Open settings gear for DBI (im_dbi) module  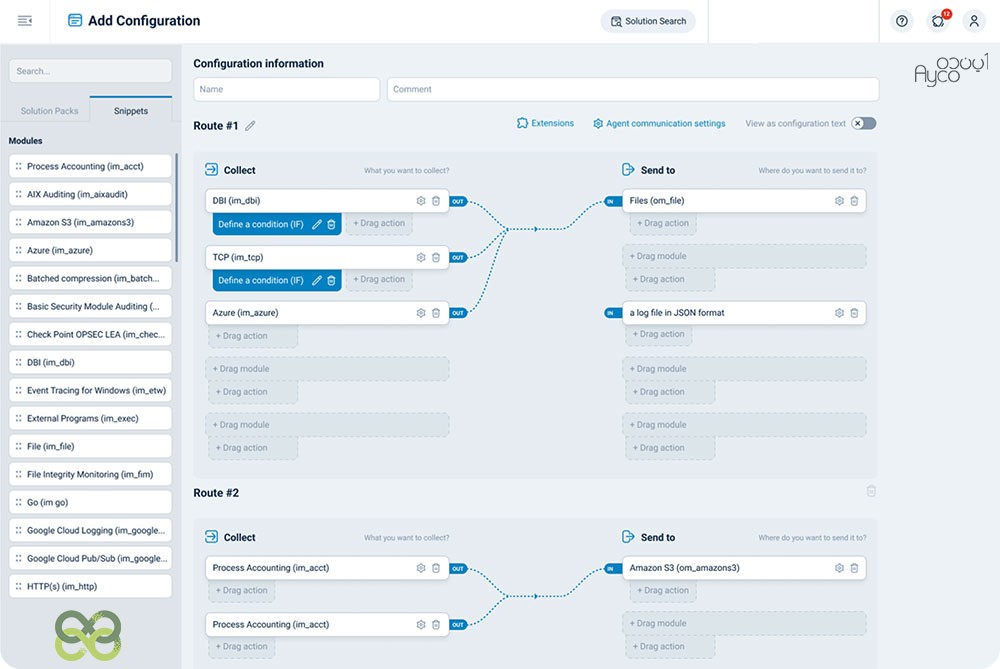pyautogui.click(x=421, y=201)
